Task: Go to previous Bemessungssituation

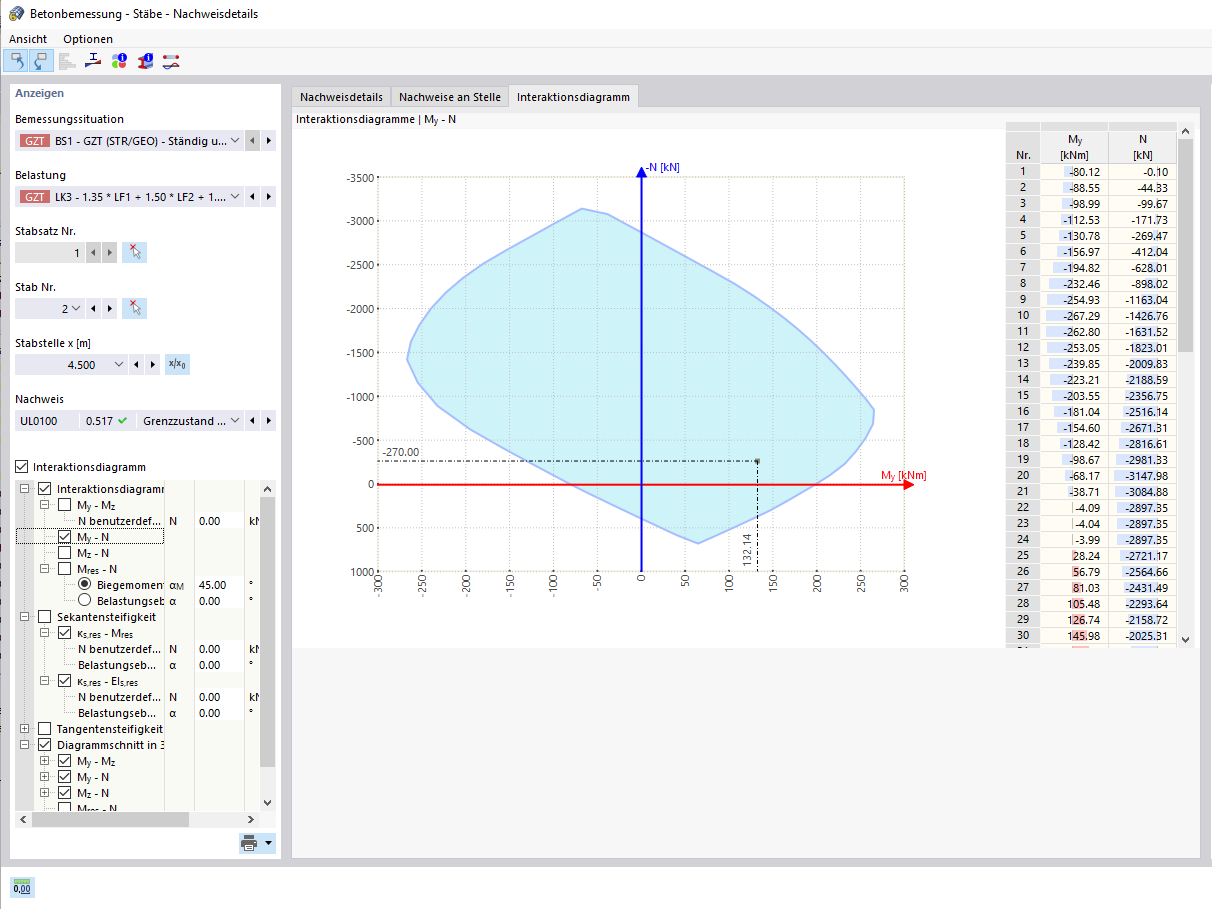Action: coord(253,141)
